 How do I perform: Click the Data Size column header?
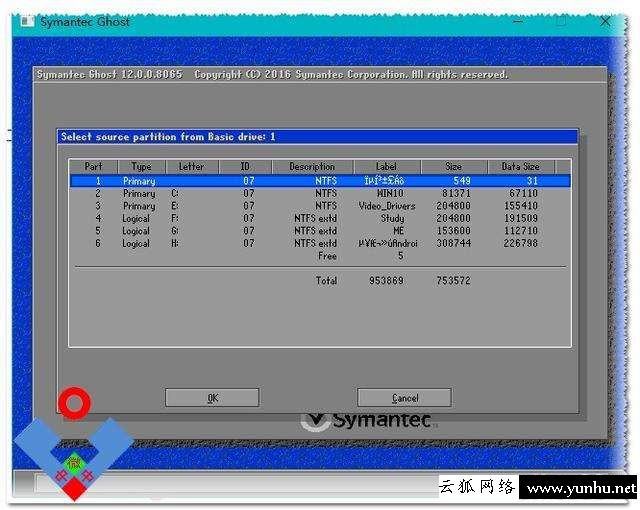(x=520, y=166)
